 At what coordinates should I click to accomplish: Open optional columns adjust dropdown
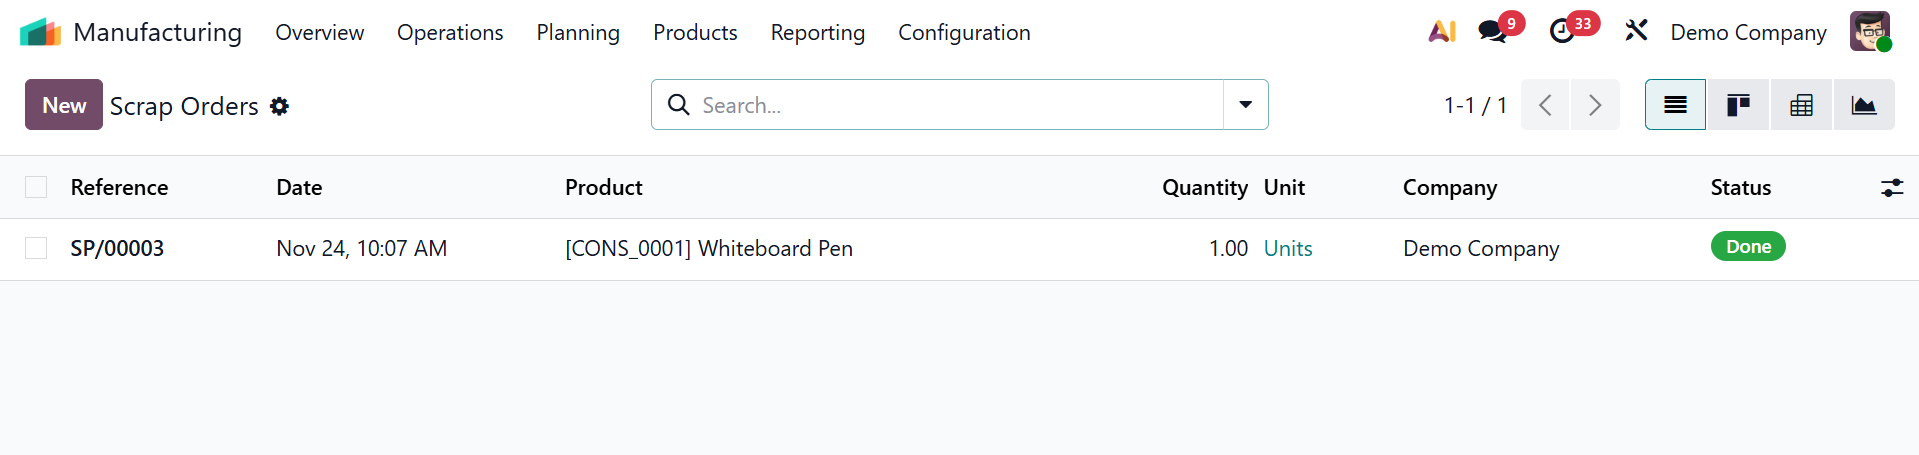pyautogui.click(x=1892, y=187)
